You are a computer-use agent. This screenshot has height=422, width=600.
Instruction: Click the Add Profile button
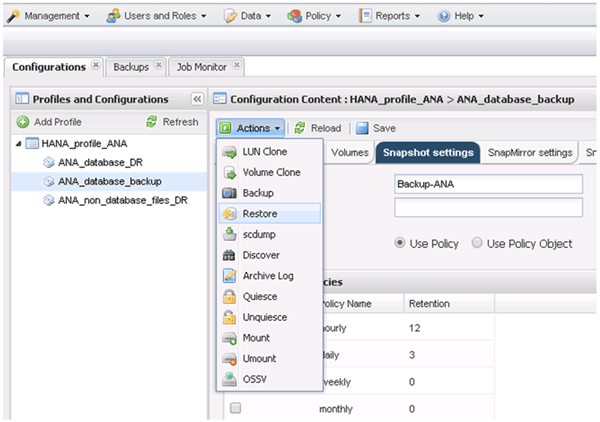coord(50,121)
